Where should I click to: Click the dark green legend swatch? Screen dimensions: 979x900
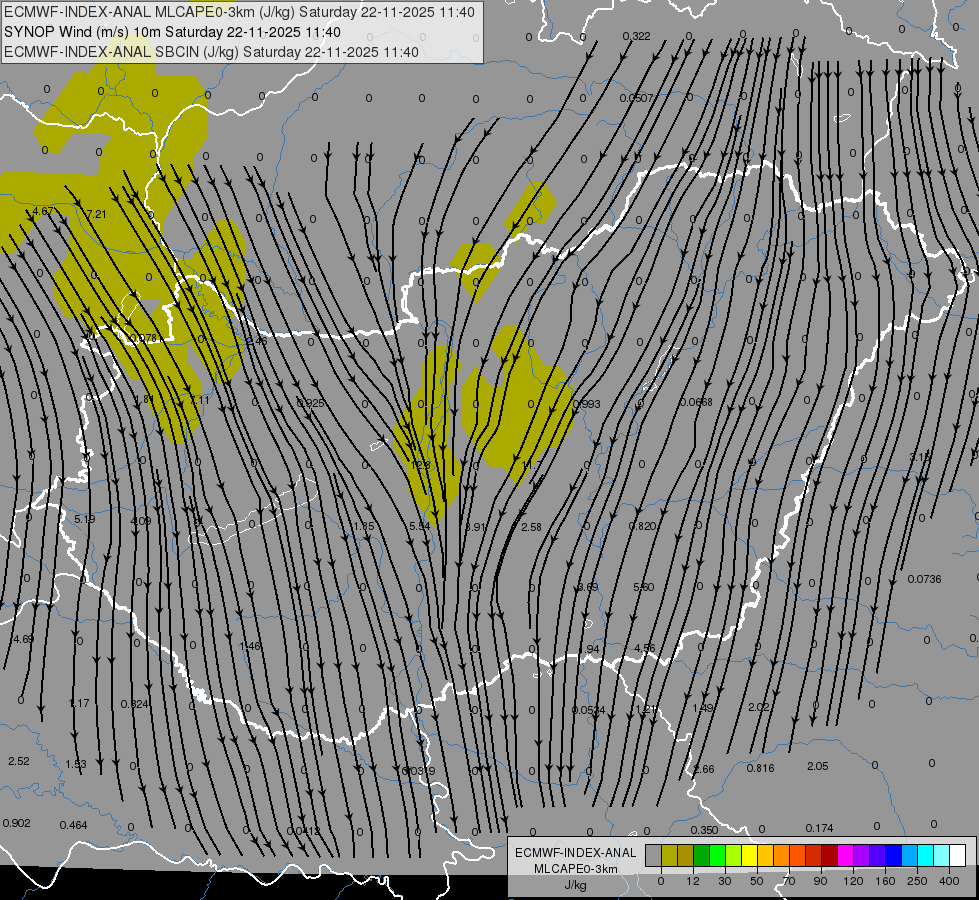(x=702, y=855)
